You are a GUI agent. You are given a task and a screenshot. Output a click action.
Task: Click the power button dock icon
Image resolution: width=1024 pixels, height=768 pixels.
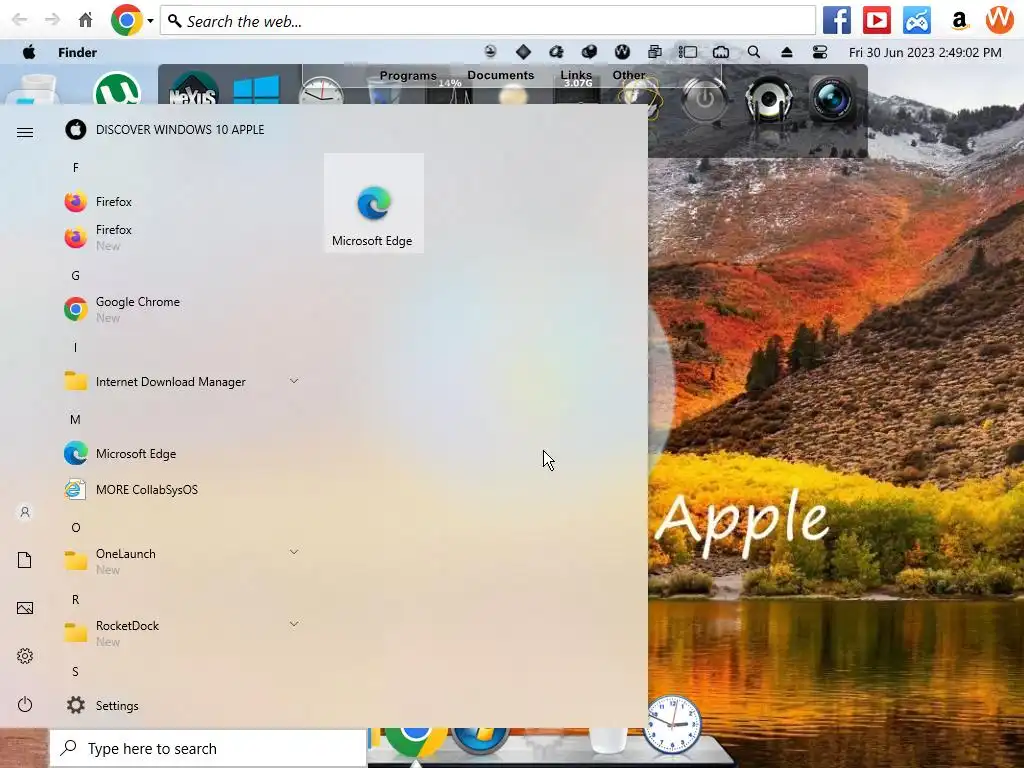point(704,99)
